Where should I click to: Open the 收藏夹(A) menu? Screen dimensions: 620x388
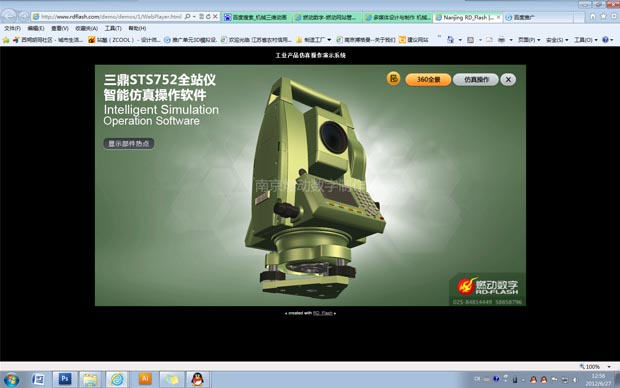coord(87,28)
